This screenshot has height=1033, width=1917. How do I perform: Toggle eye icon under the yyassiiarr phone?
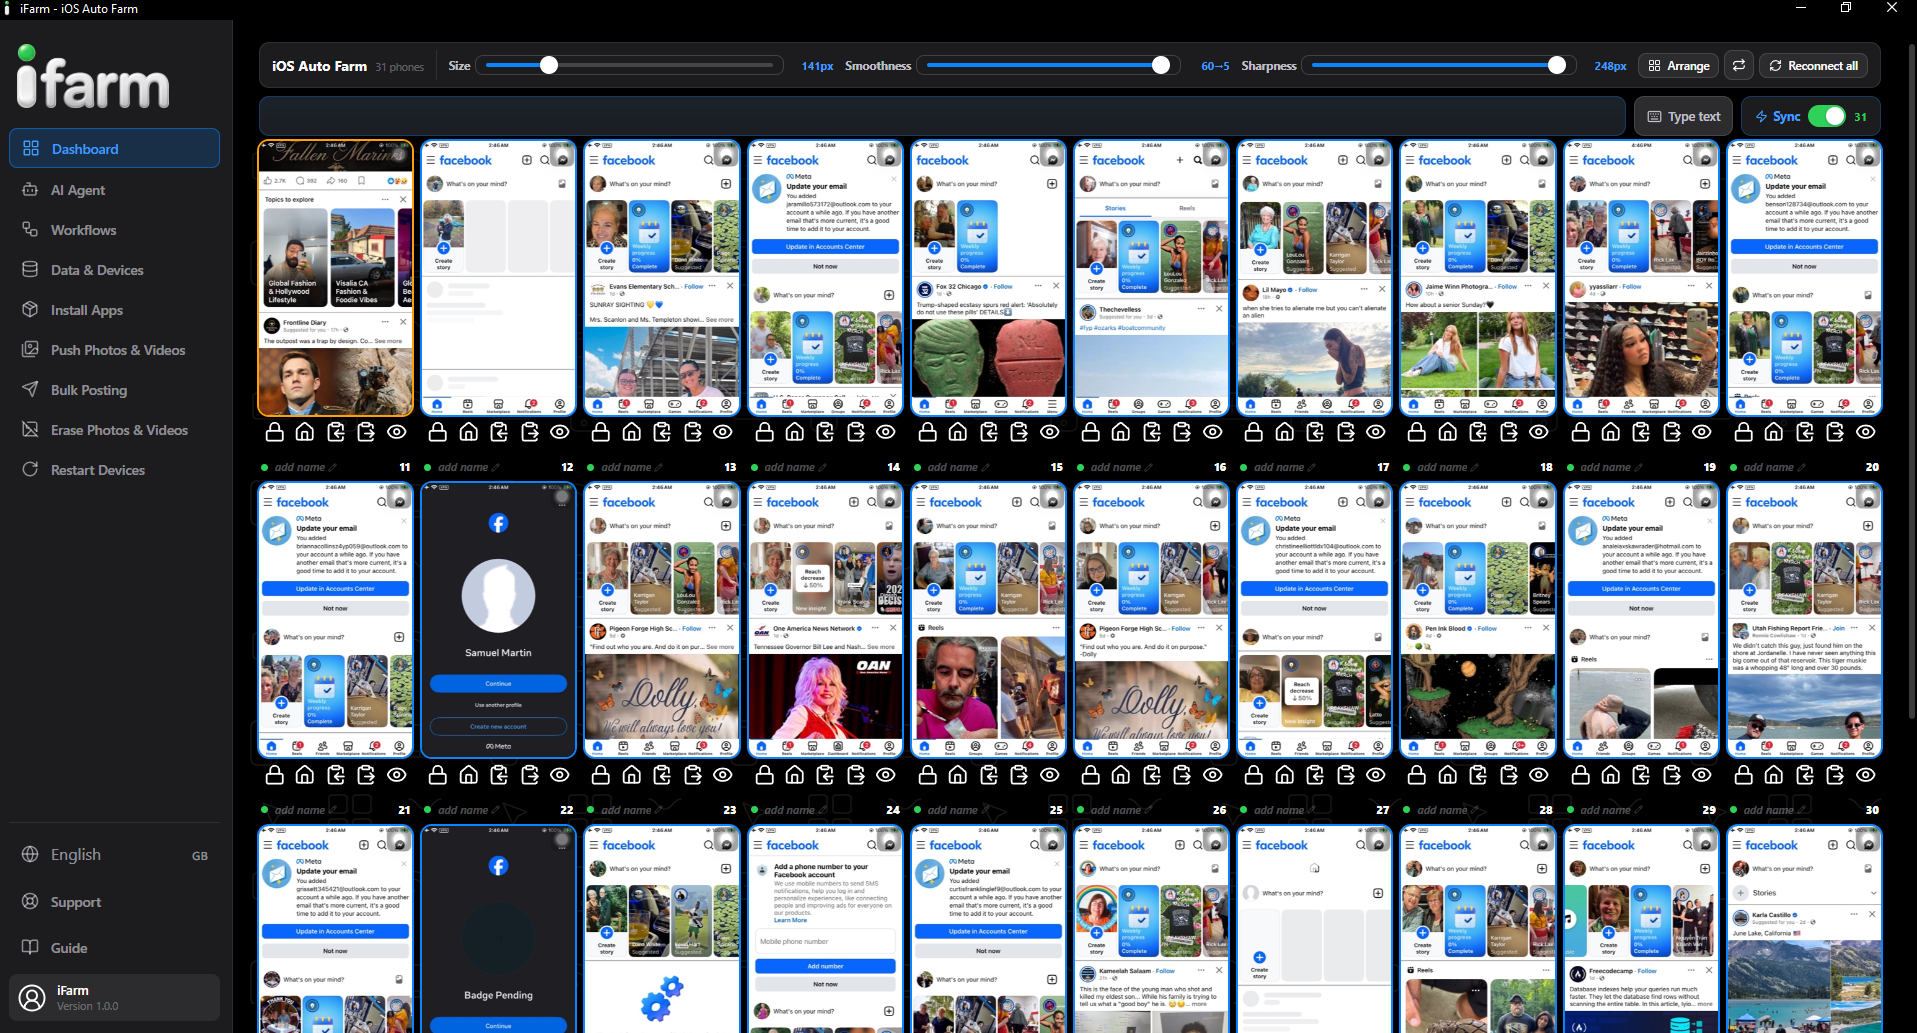[x=1702, y=432]
